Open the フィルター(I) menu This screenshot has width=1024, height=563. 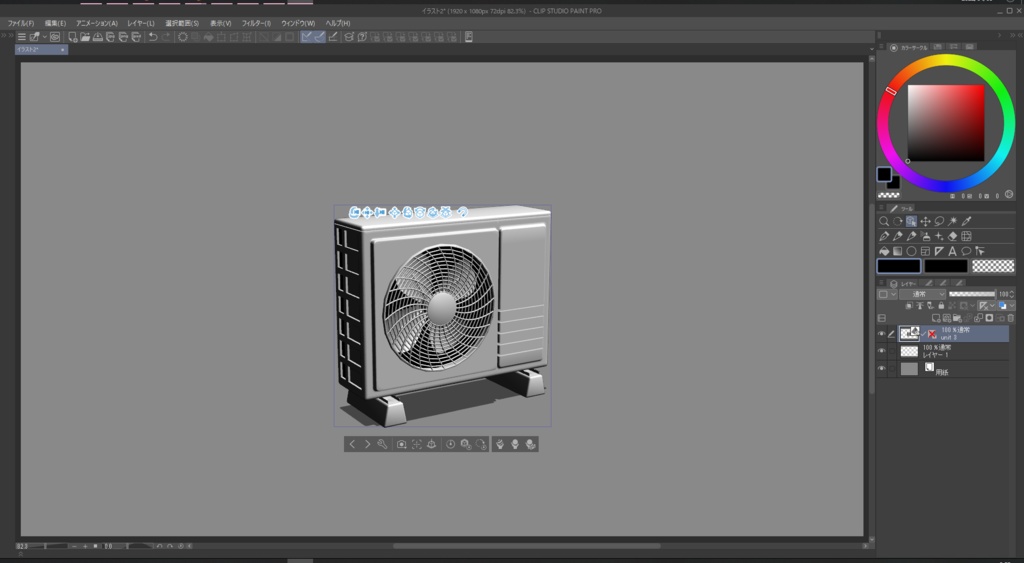tap(256, 24)
